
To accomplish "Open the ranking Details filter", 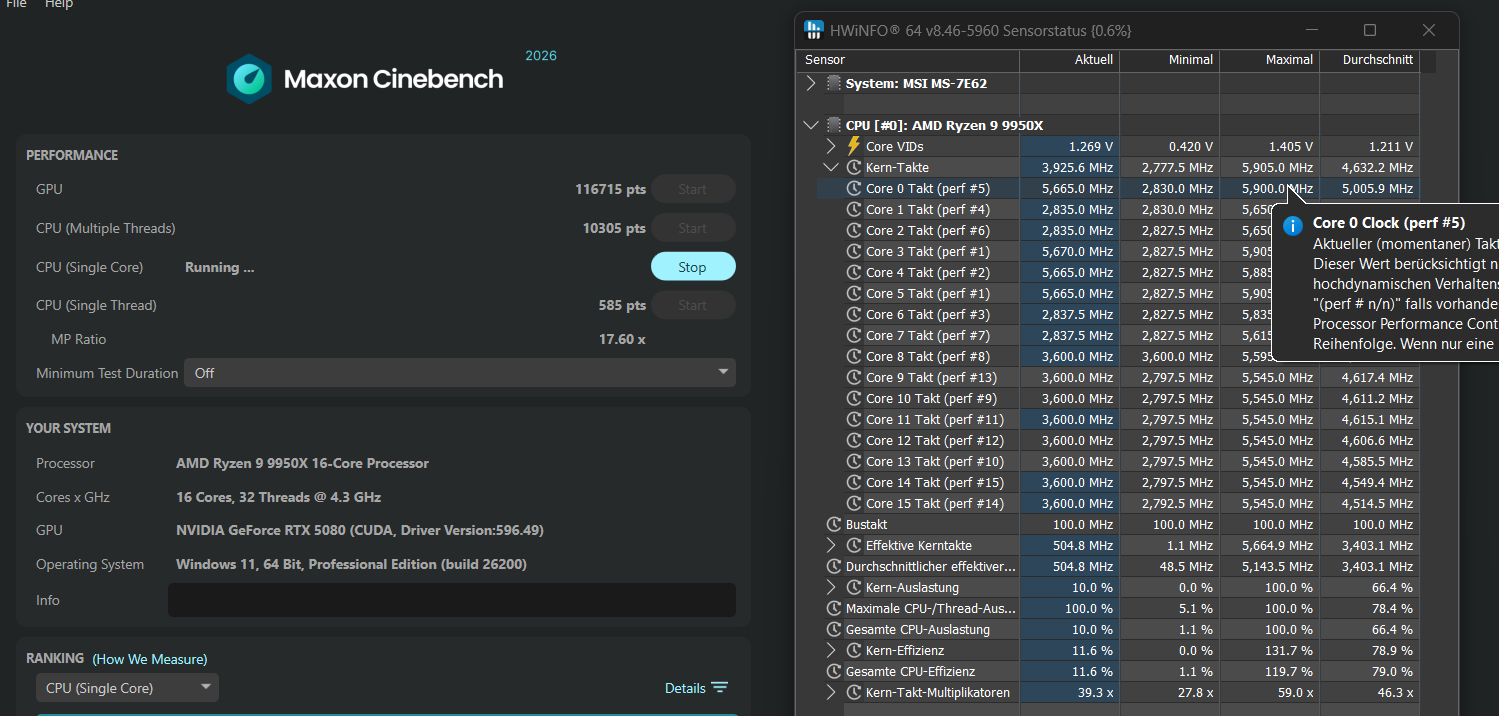I will click(696, 688).
